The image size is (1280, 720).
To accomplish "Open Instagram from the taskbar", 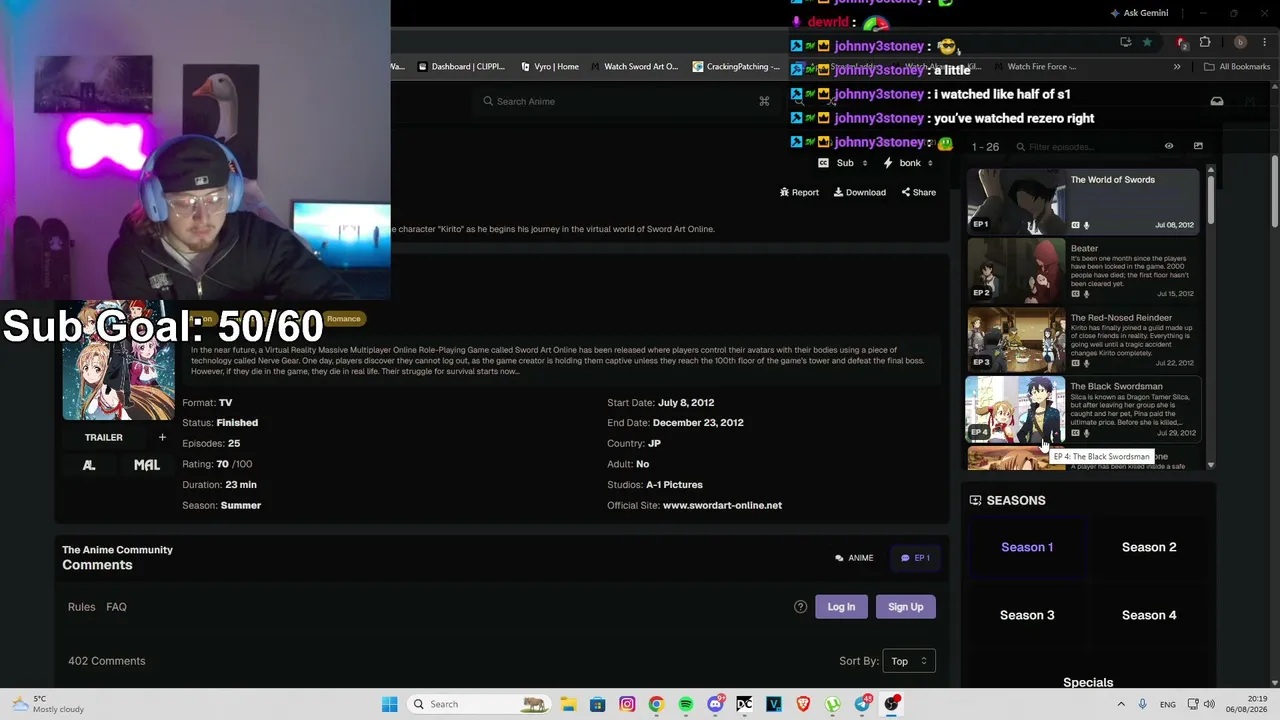I will tap(627, 704).
